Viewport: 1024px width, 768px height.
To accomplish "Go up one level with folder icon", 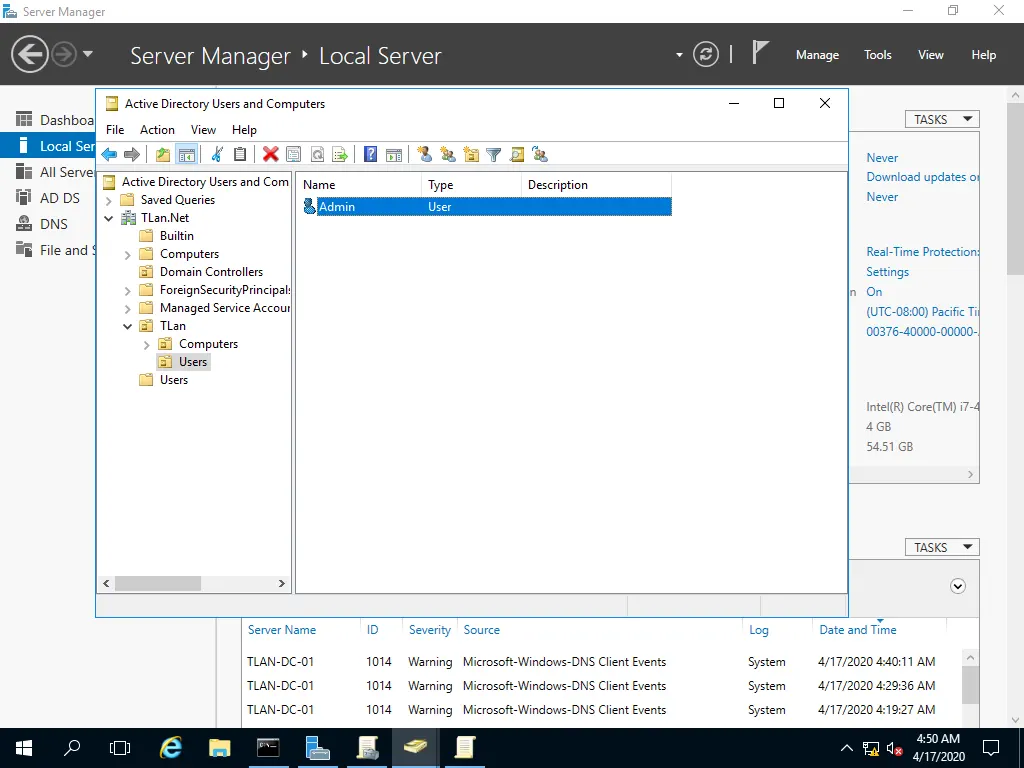I will coord(163,155).
